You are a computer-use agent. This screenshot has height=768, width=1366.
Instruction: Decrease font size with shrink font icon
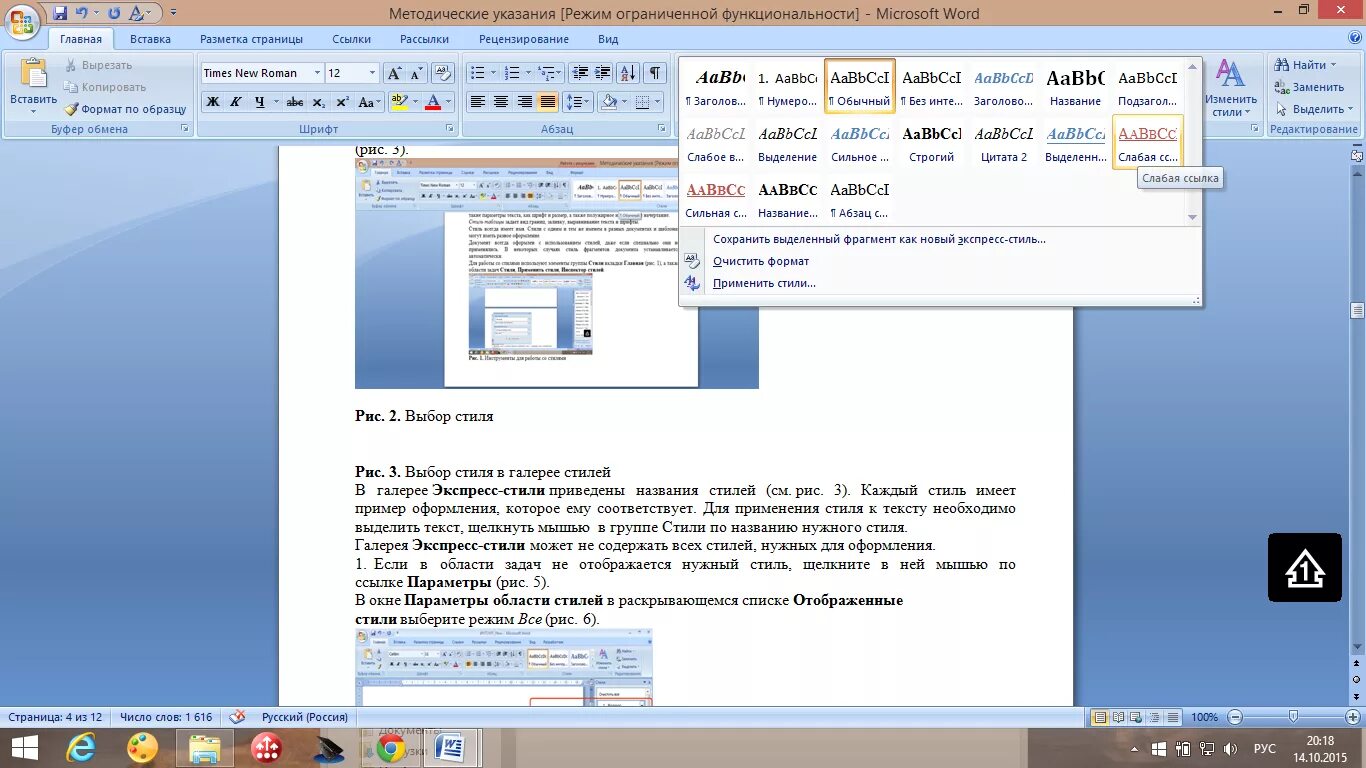tap(416, 73)
